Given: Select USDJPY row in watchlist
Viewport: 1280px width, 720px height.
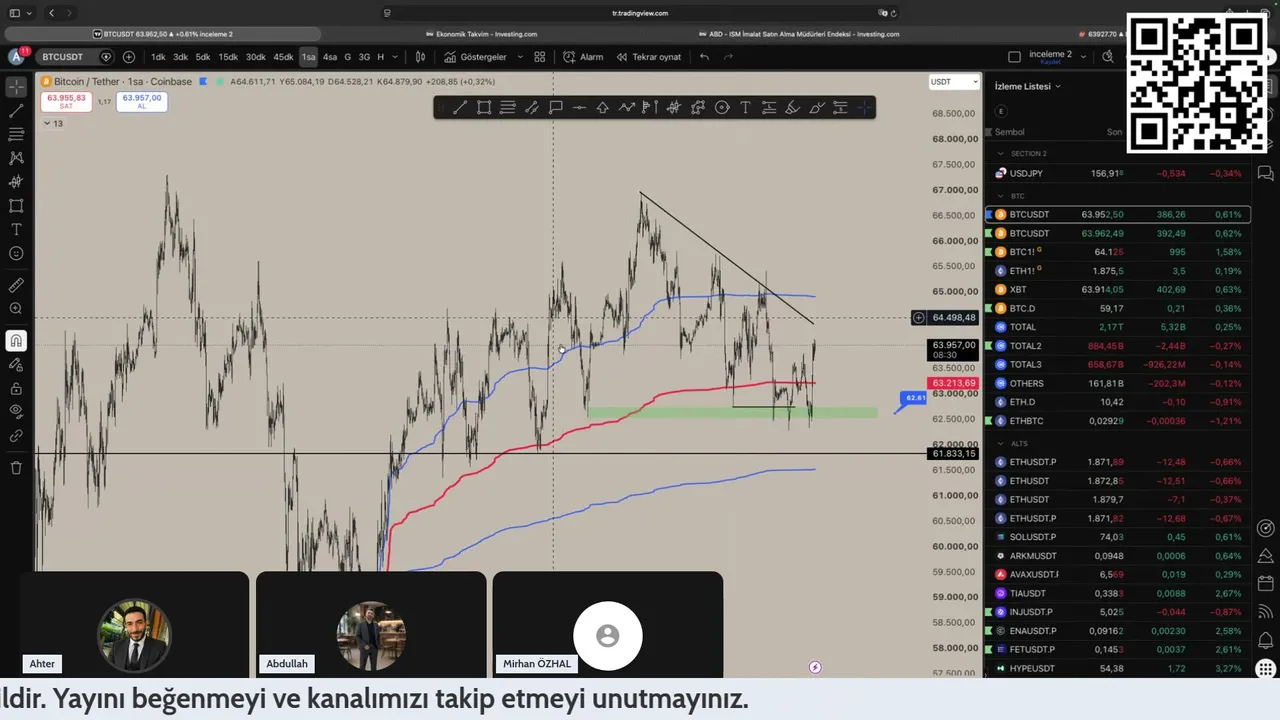Looking at the screenshot, I should (1118, 173).
